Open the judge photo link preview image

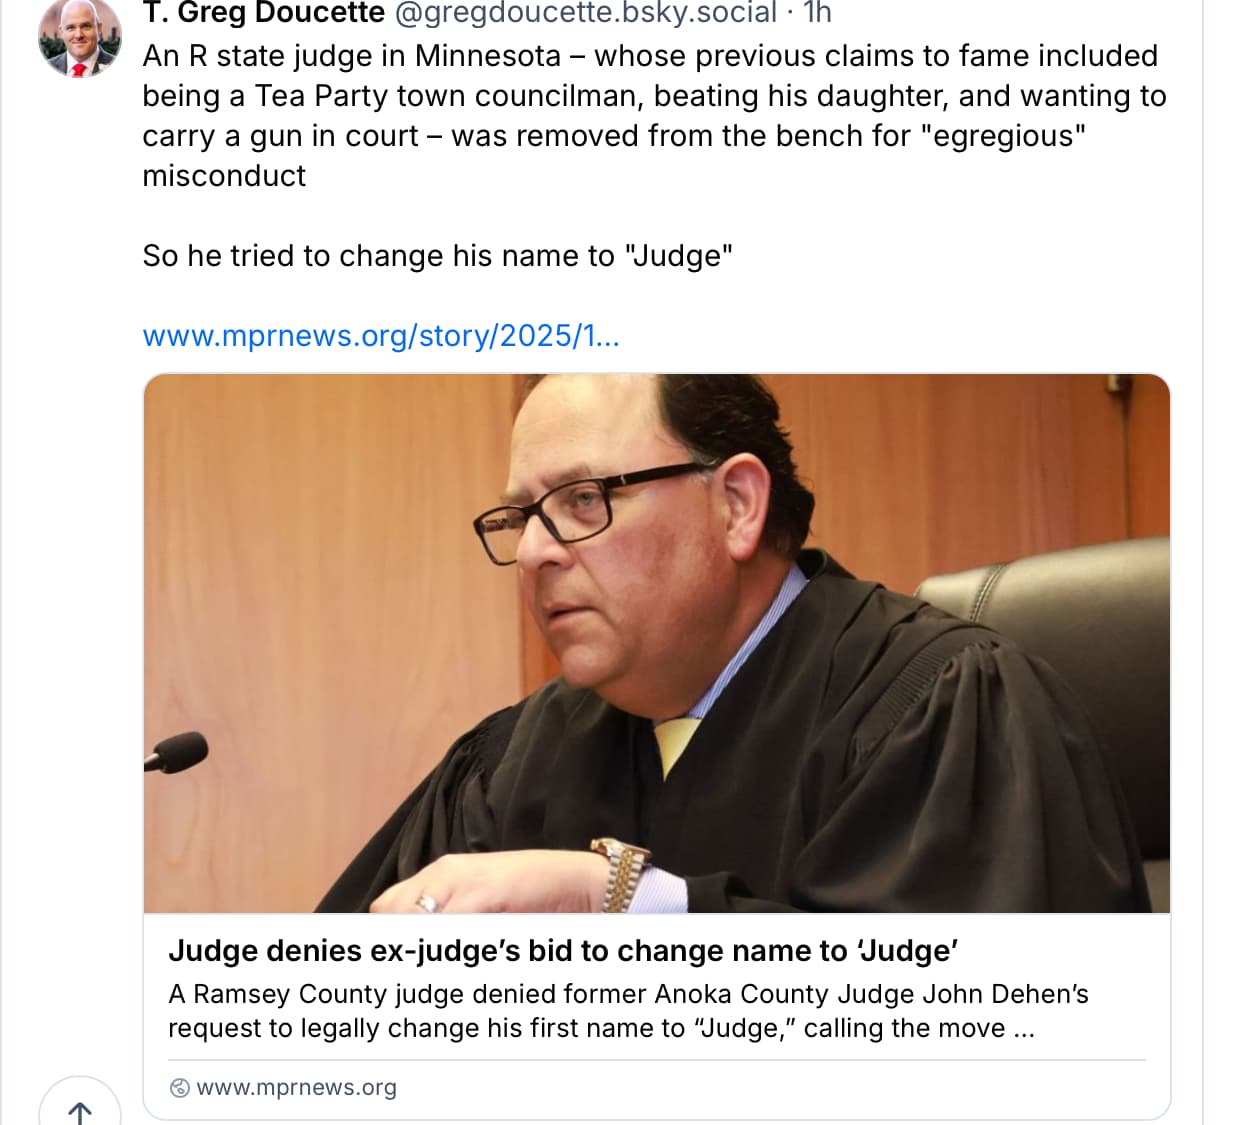pyautogui.click(x=656, y=643)
